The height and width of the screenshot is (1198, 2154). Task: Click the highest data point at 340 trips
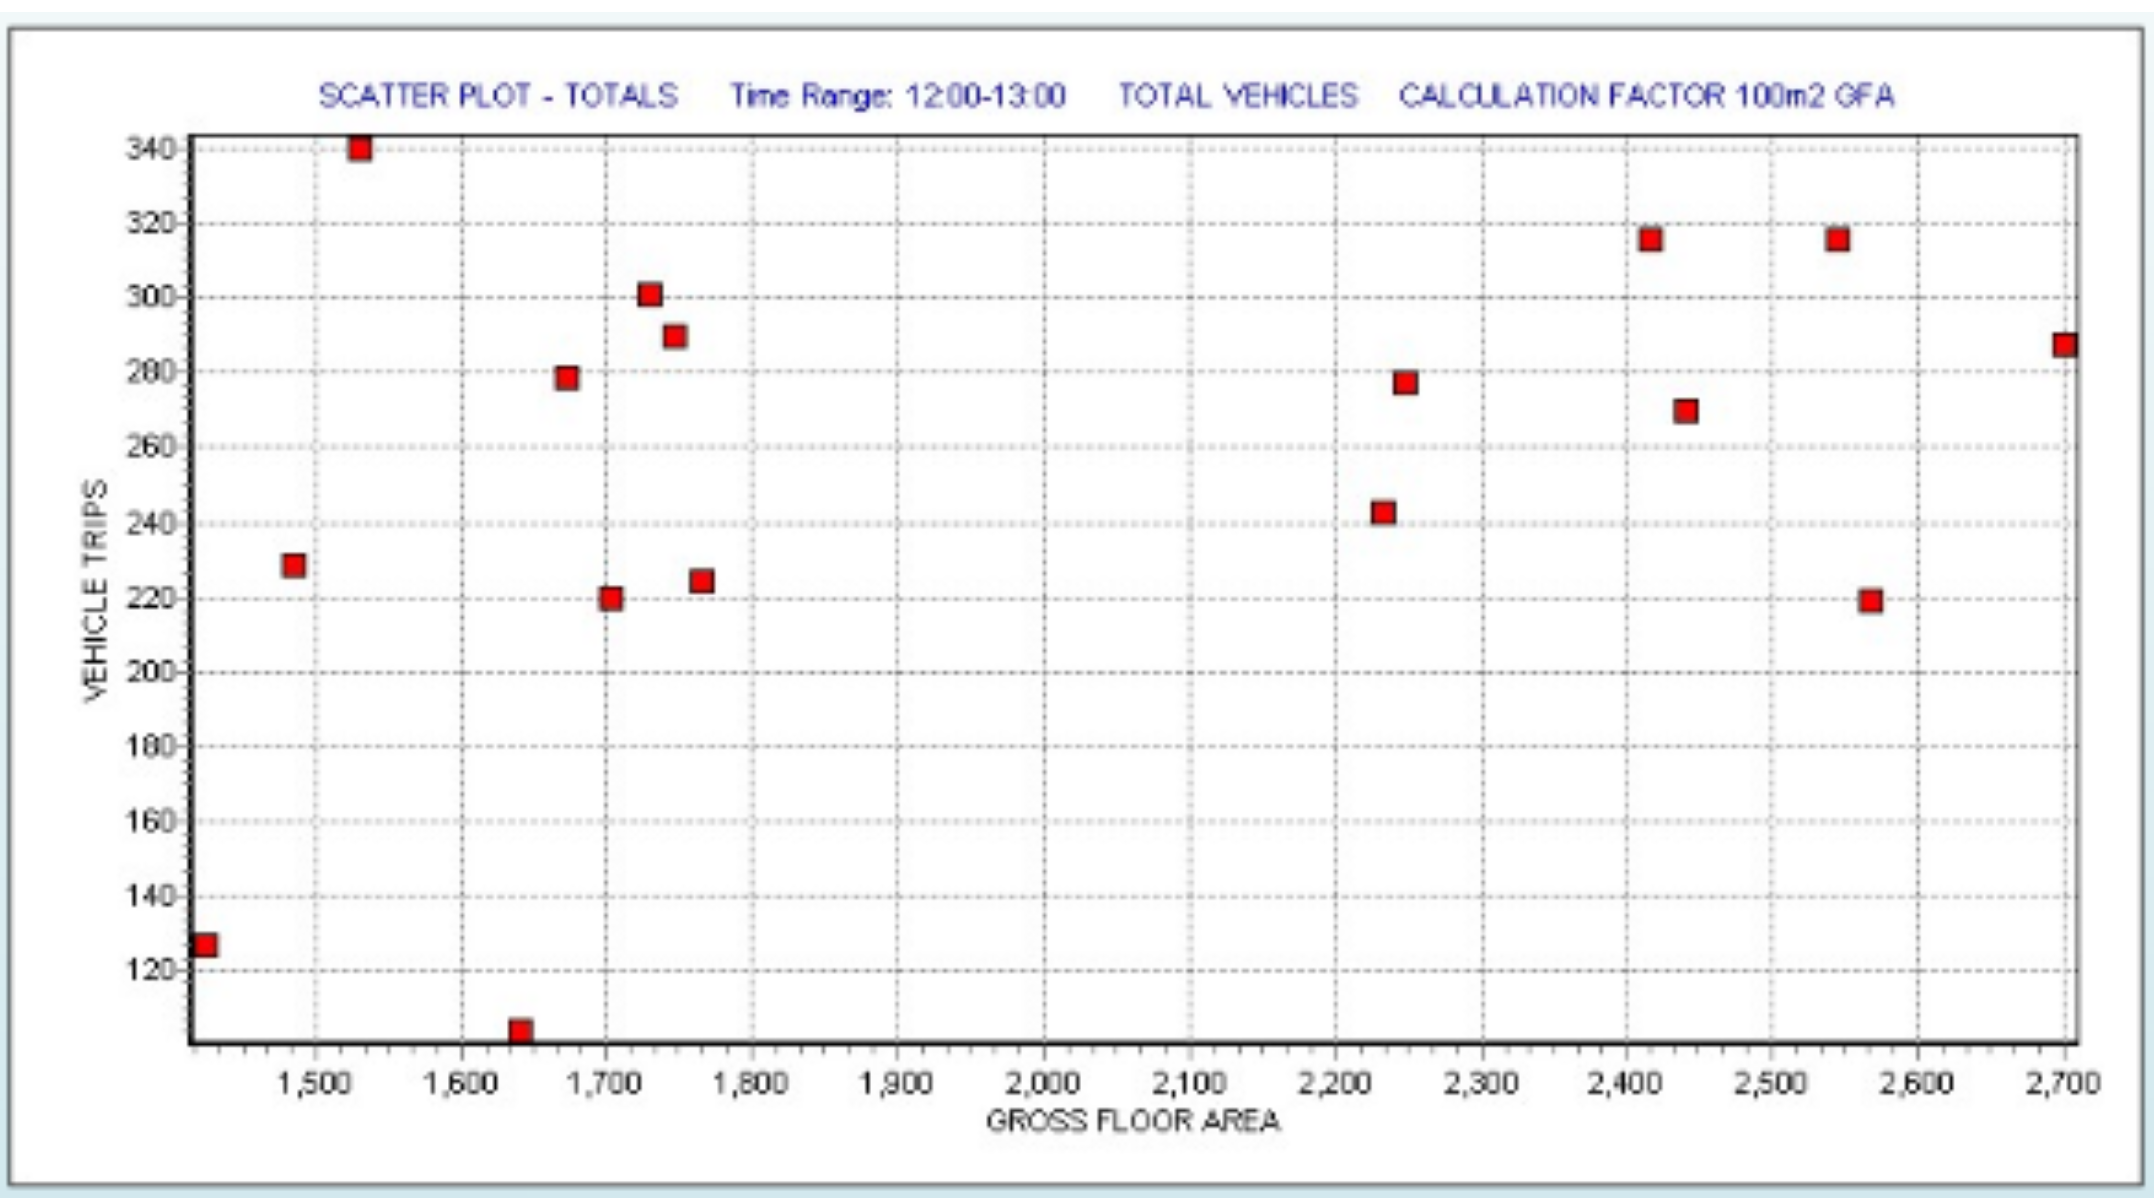click(360, 149)
